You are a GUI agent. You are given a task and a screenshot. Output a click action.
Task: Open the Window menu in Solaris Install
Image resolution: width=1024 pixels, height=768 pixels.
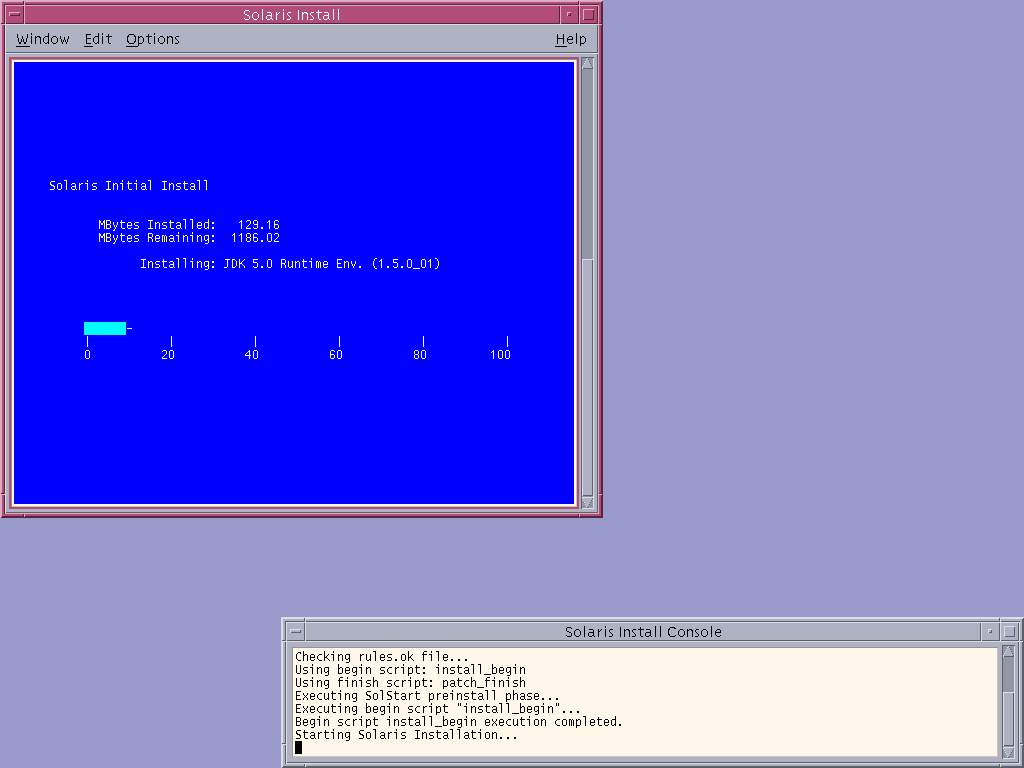point(42,39)
